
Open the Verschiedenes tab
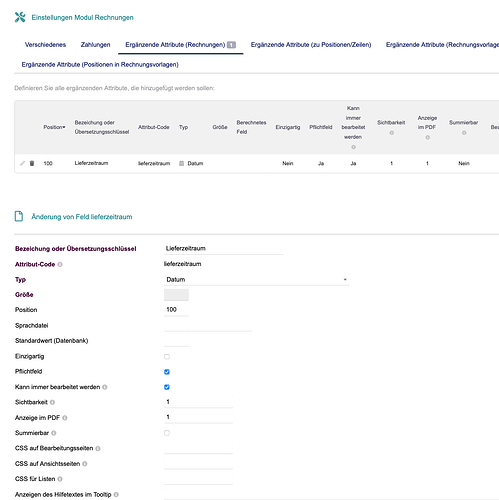coord(45,45)
